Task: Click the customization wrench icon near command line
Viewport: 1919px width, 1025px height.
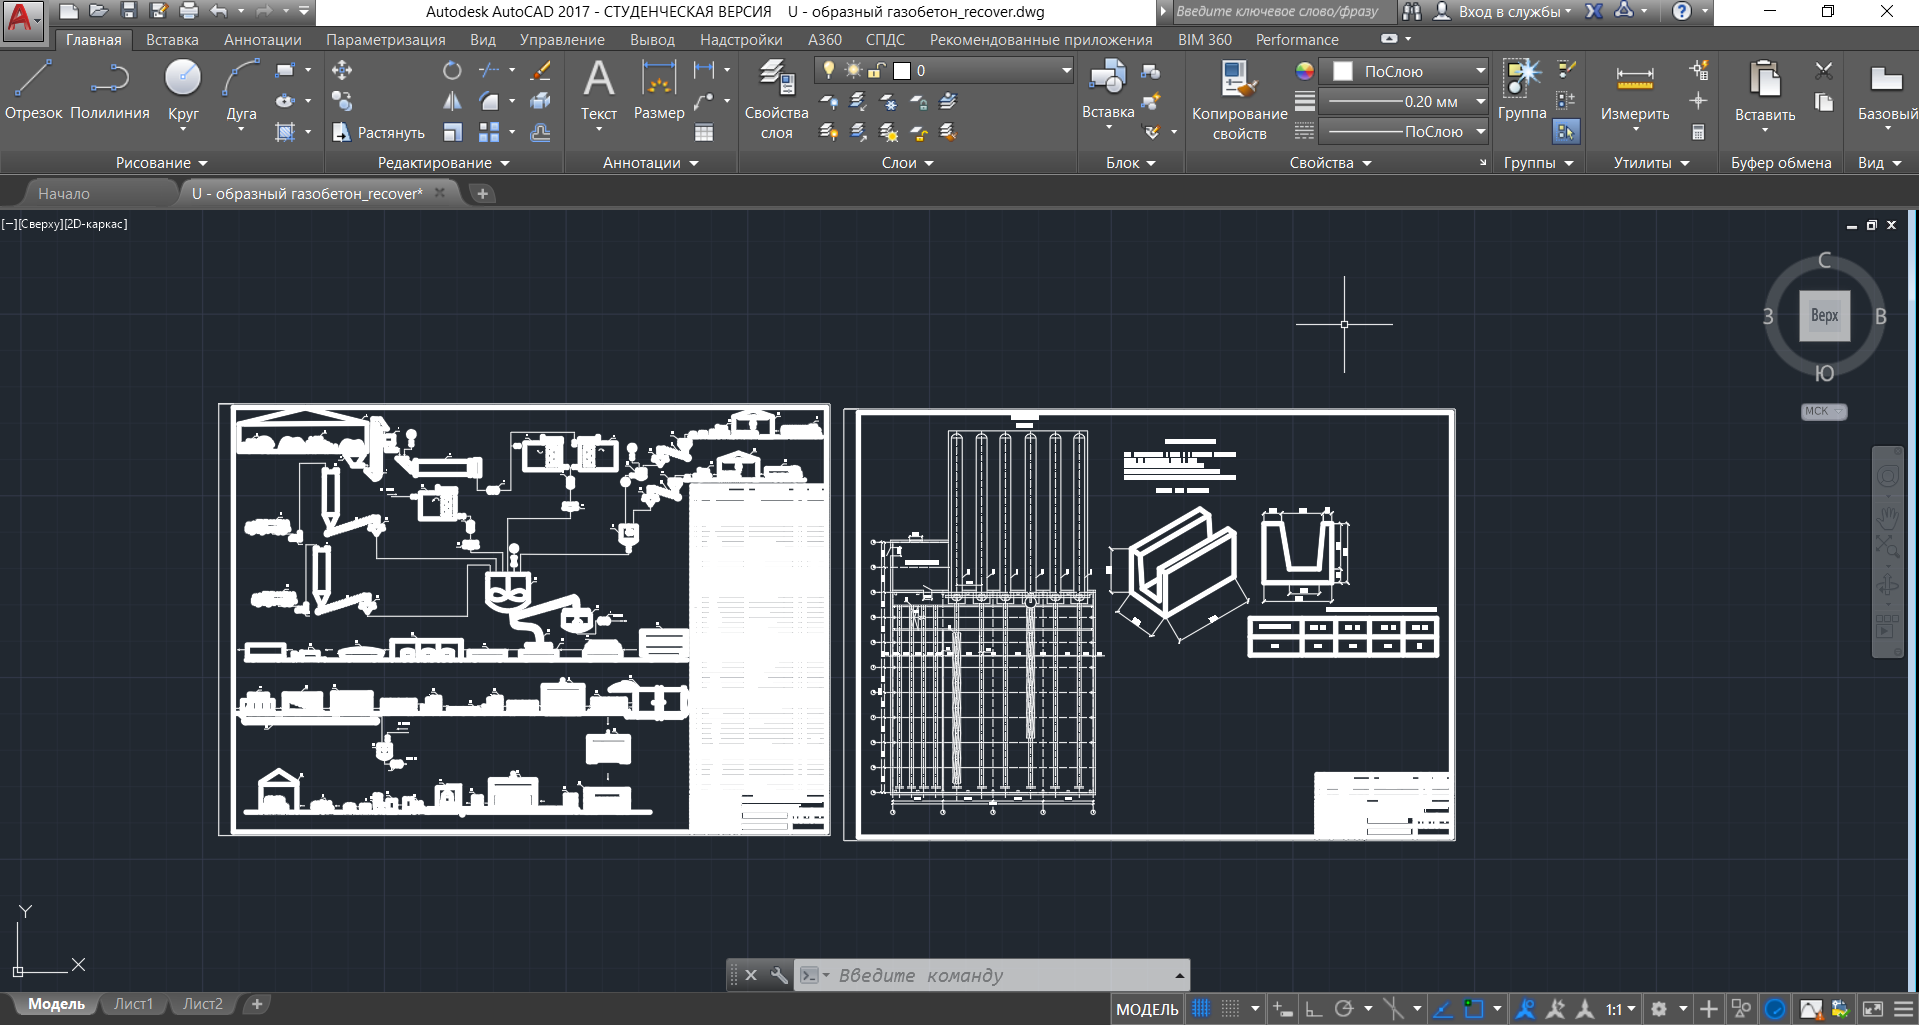Action: pyautogui.click(x=779, y=975)
